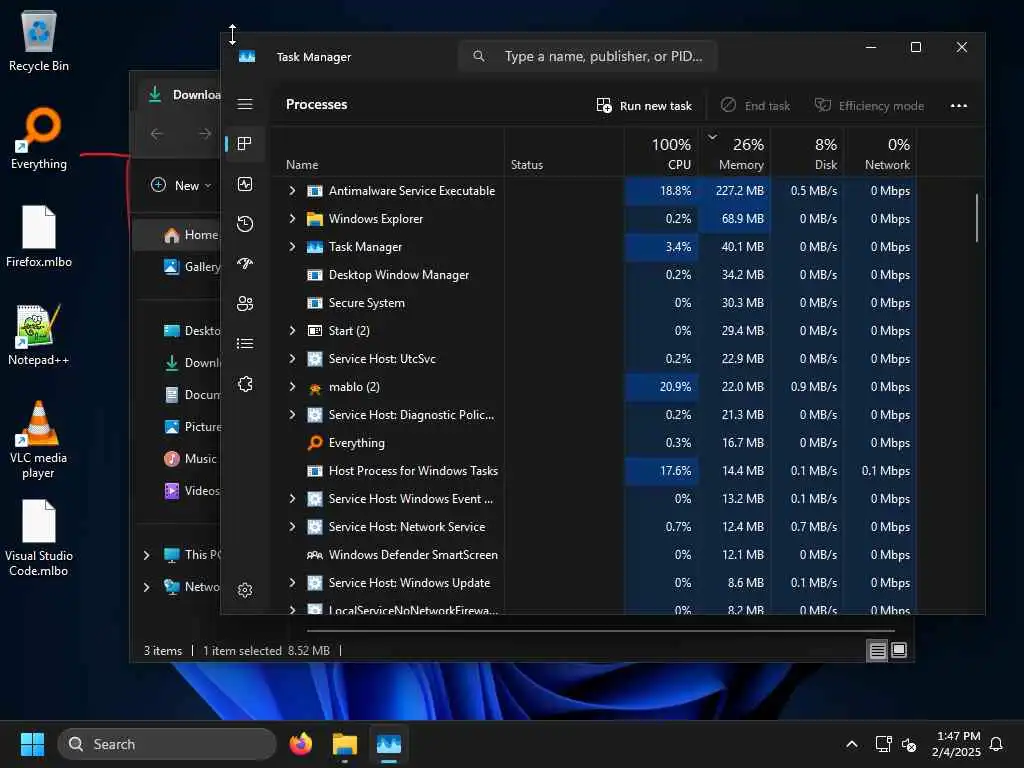Switch File Explorer to large thumbnails view
Viewport: 1024px width, 768px height.
point(899,650)
